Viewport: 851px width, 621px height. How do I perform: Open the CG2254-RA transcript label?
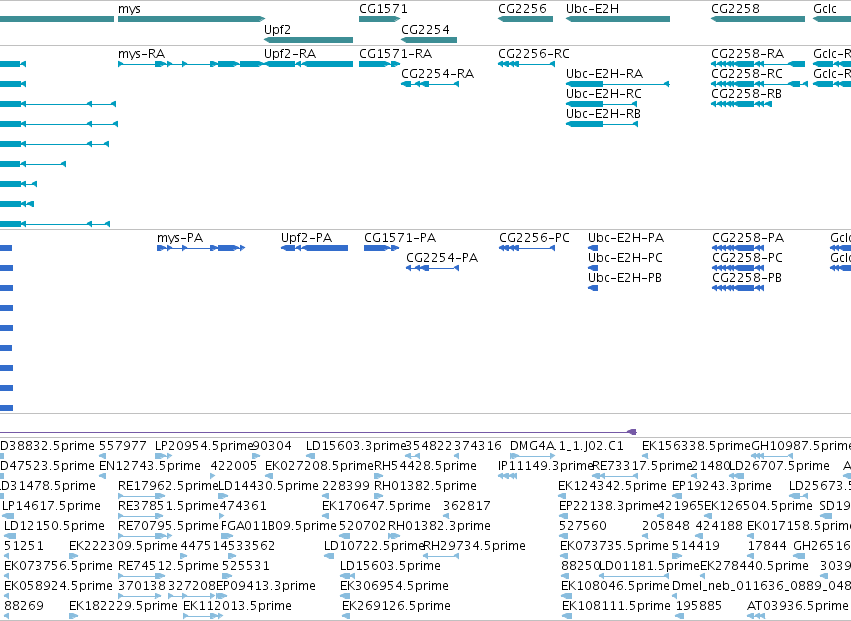click(x=437, y=74)
